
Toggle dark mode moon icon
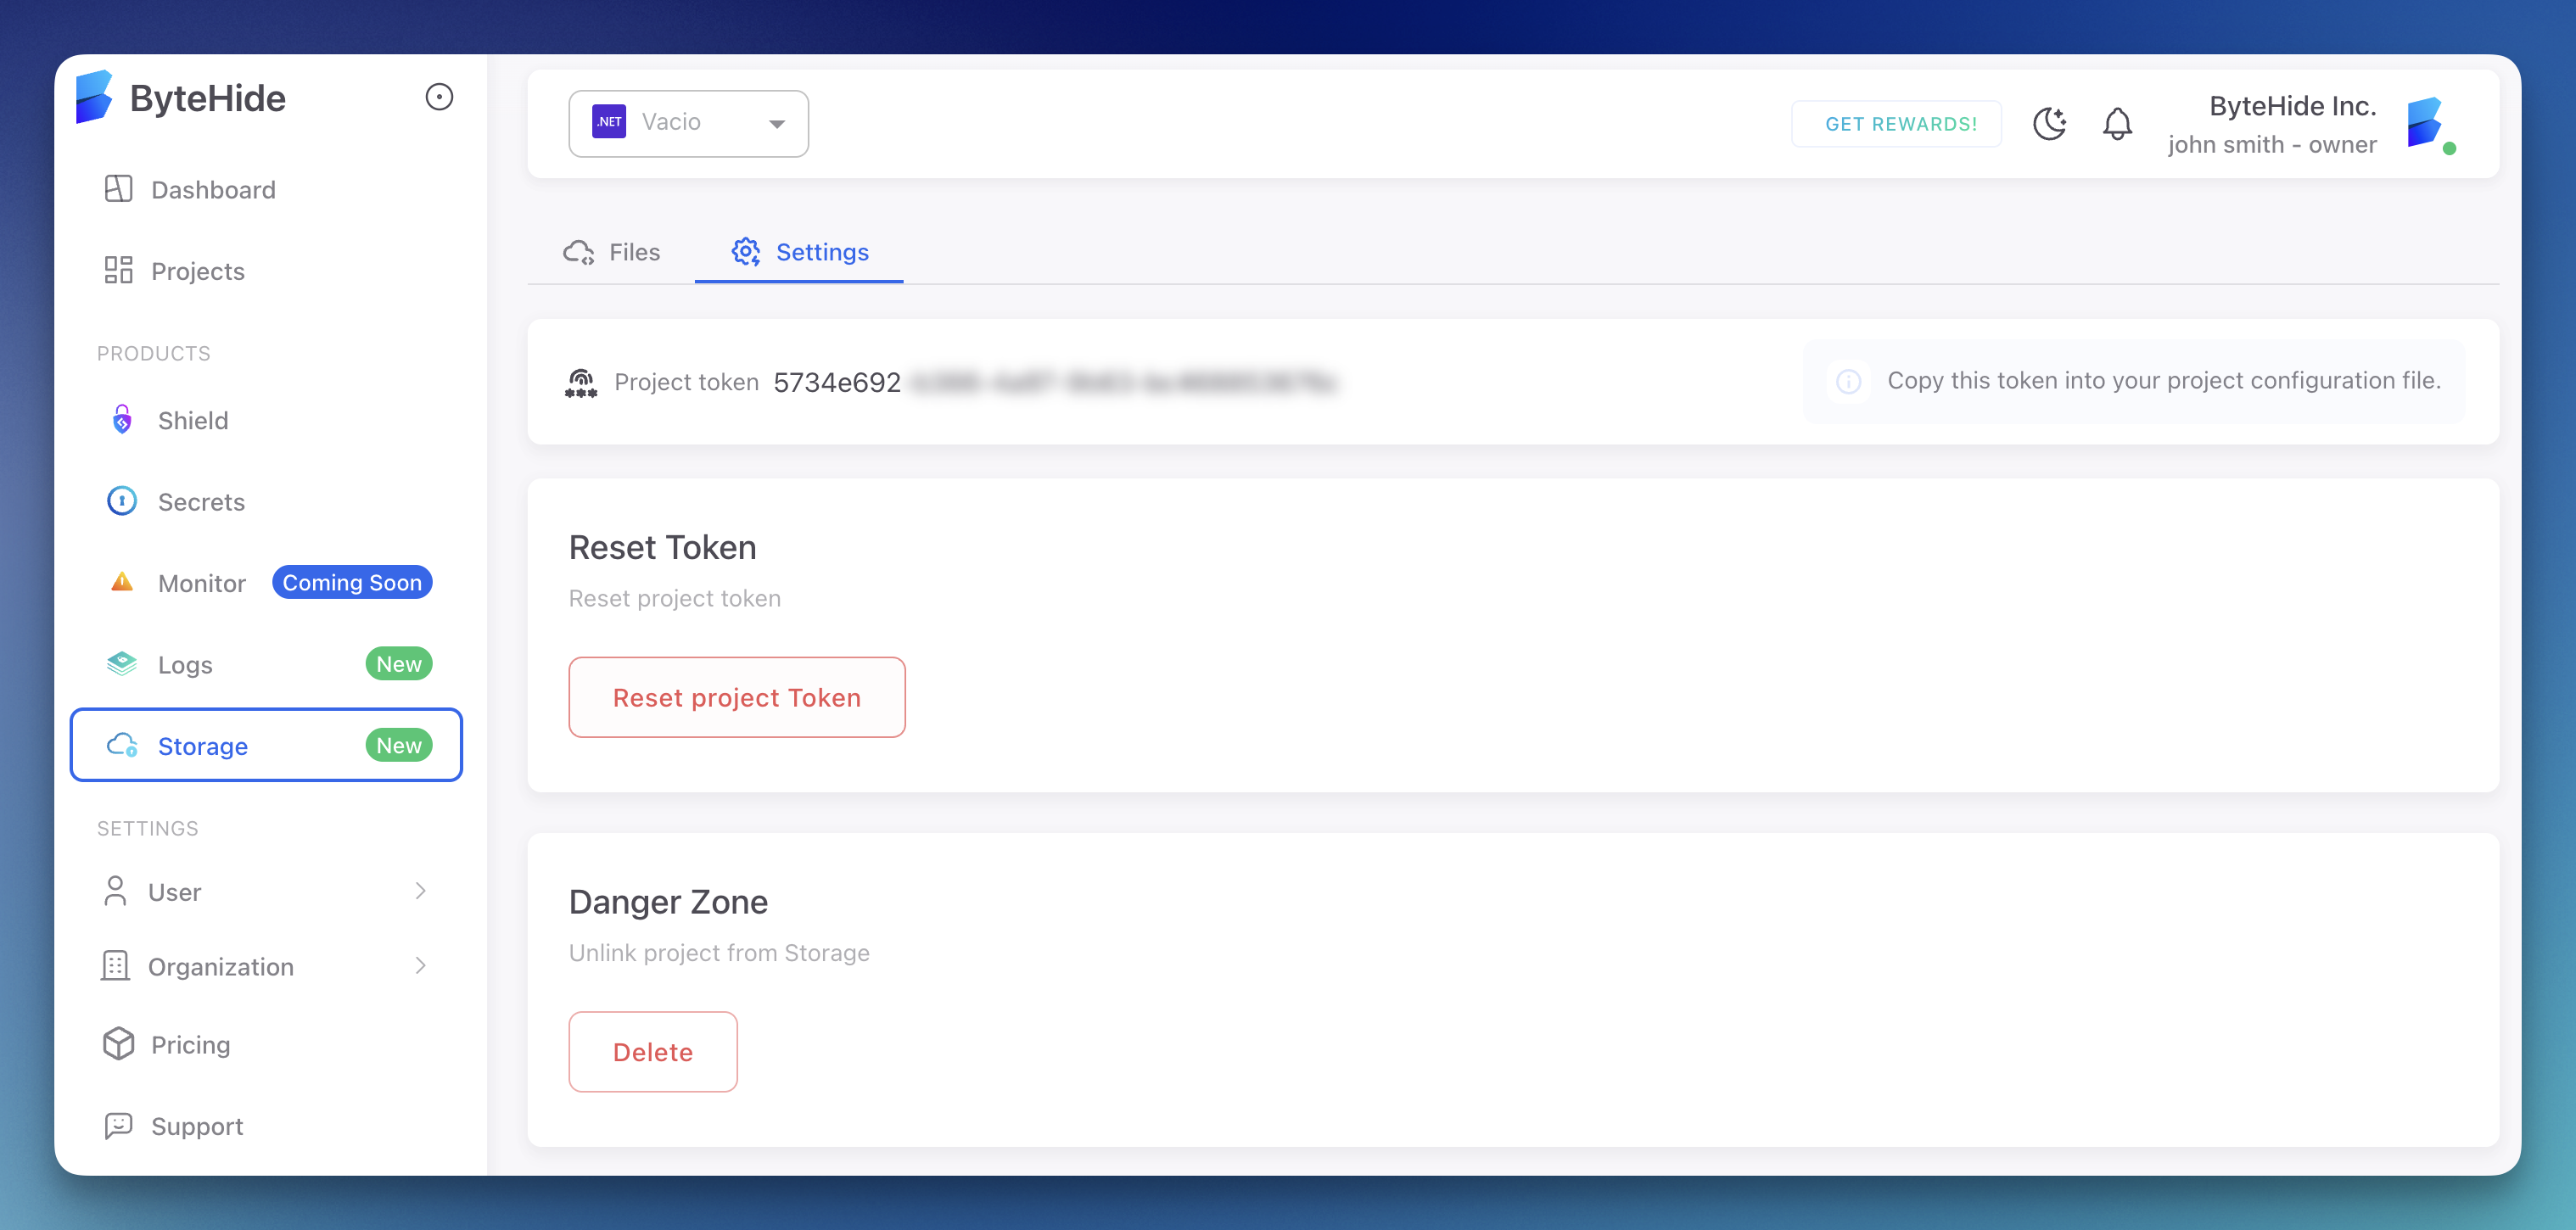pyautogui.click(x=2049, y=124)
